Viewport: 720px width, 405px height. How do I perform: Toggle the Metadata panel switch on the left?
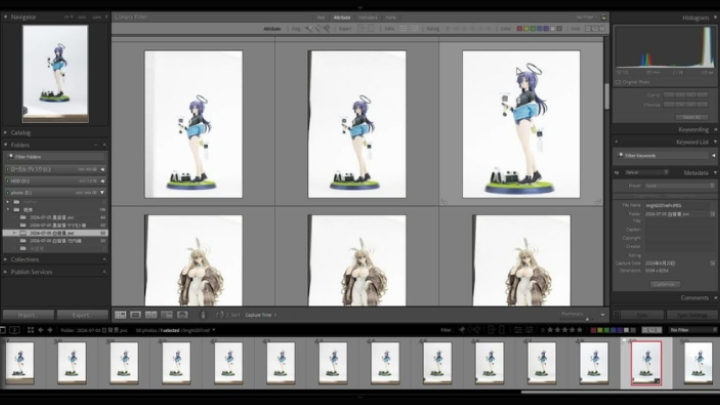[x=617, y=173]
